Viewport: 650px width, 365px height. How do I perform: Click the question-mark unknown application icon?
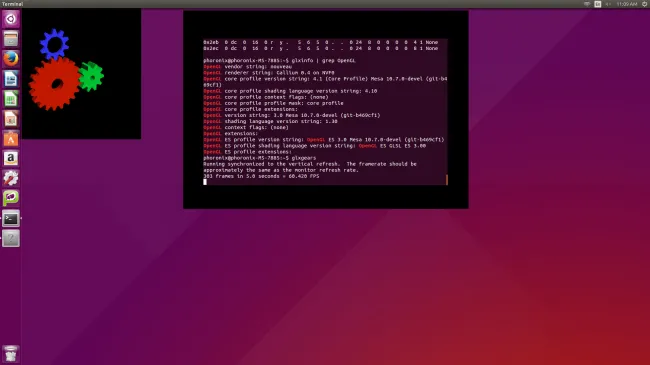pos(11,238)
